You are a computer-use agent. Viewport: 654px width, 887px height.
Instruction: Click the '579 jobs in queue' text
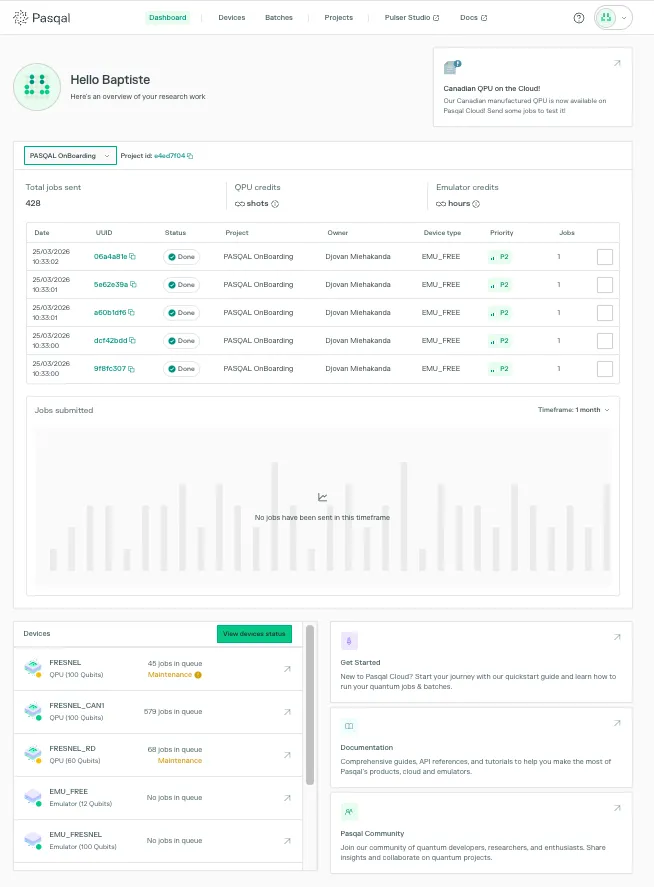tap(173, 712)
